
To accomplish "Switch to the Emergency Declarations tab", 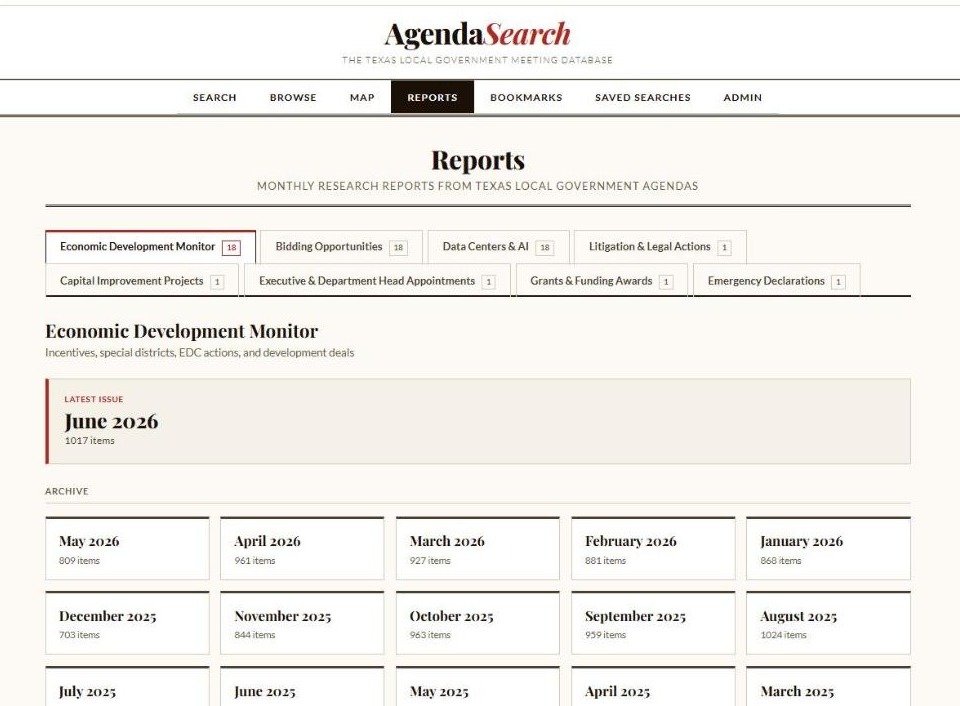I will click(x=776, y=281).
